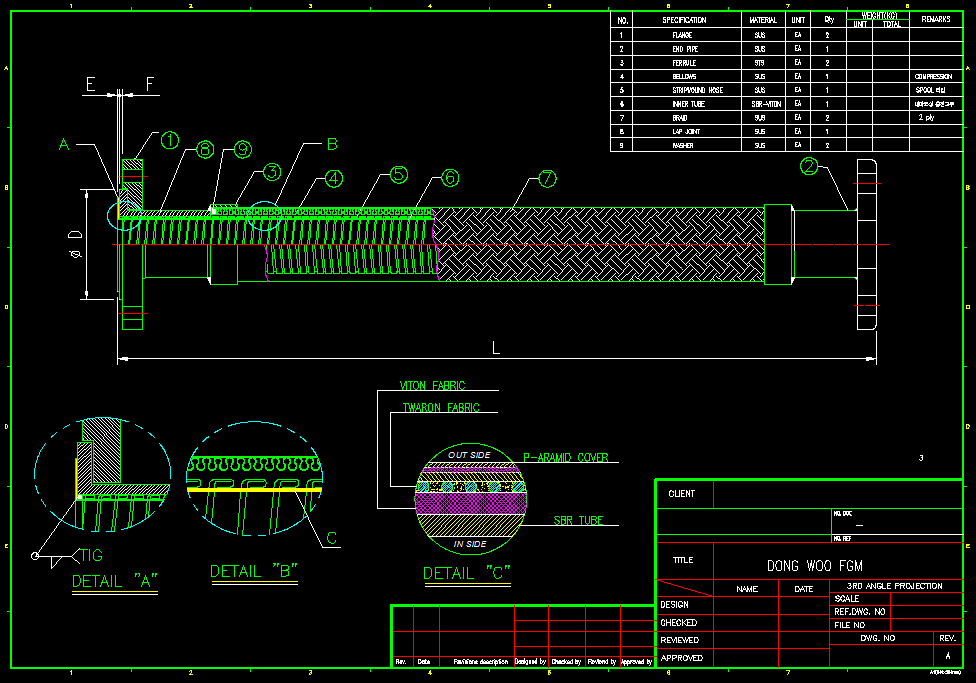Select the FLANGE specification cell
Viewport: 976px width, 683px height.
coord(687,35)
